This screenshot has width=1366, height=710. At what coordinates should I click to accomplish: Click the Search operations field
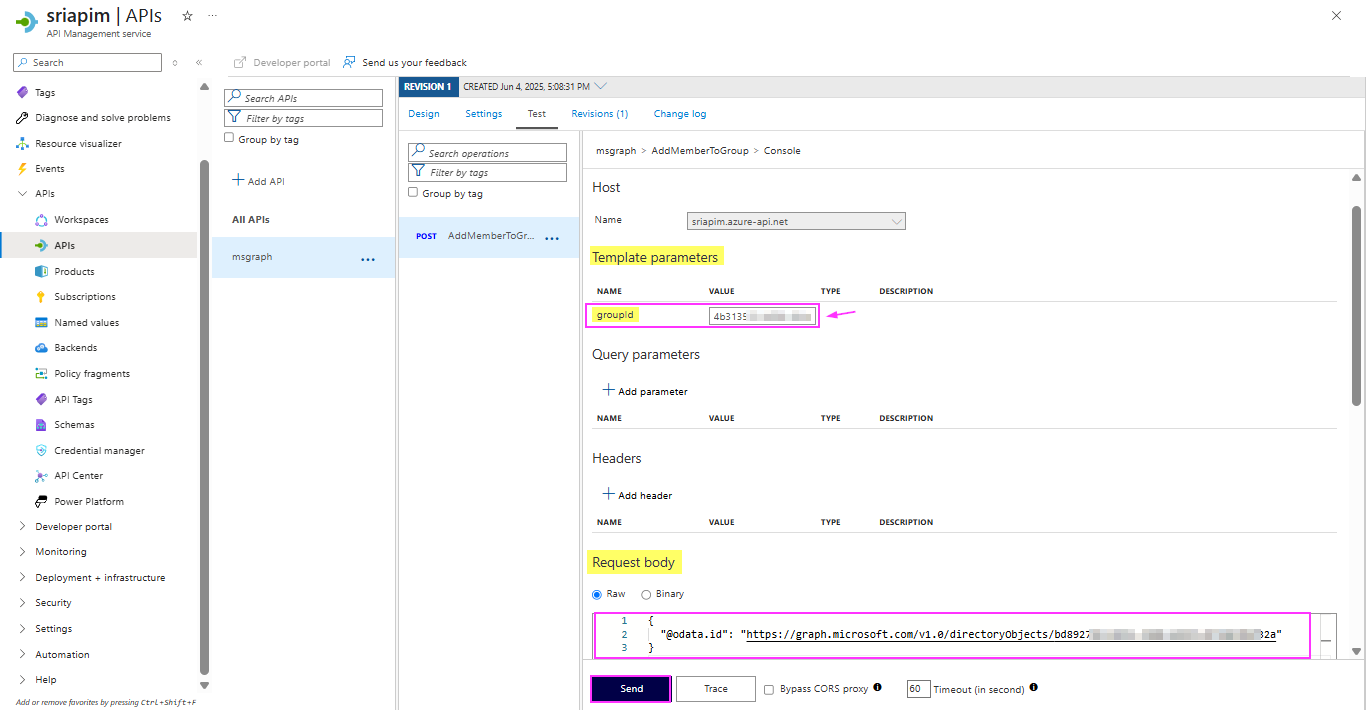[x=487, y=153]
